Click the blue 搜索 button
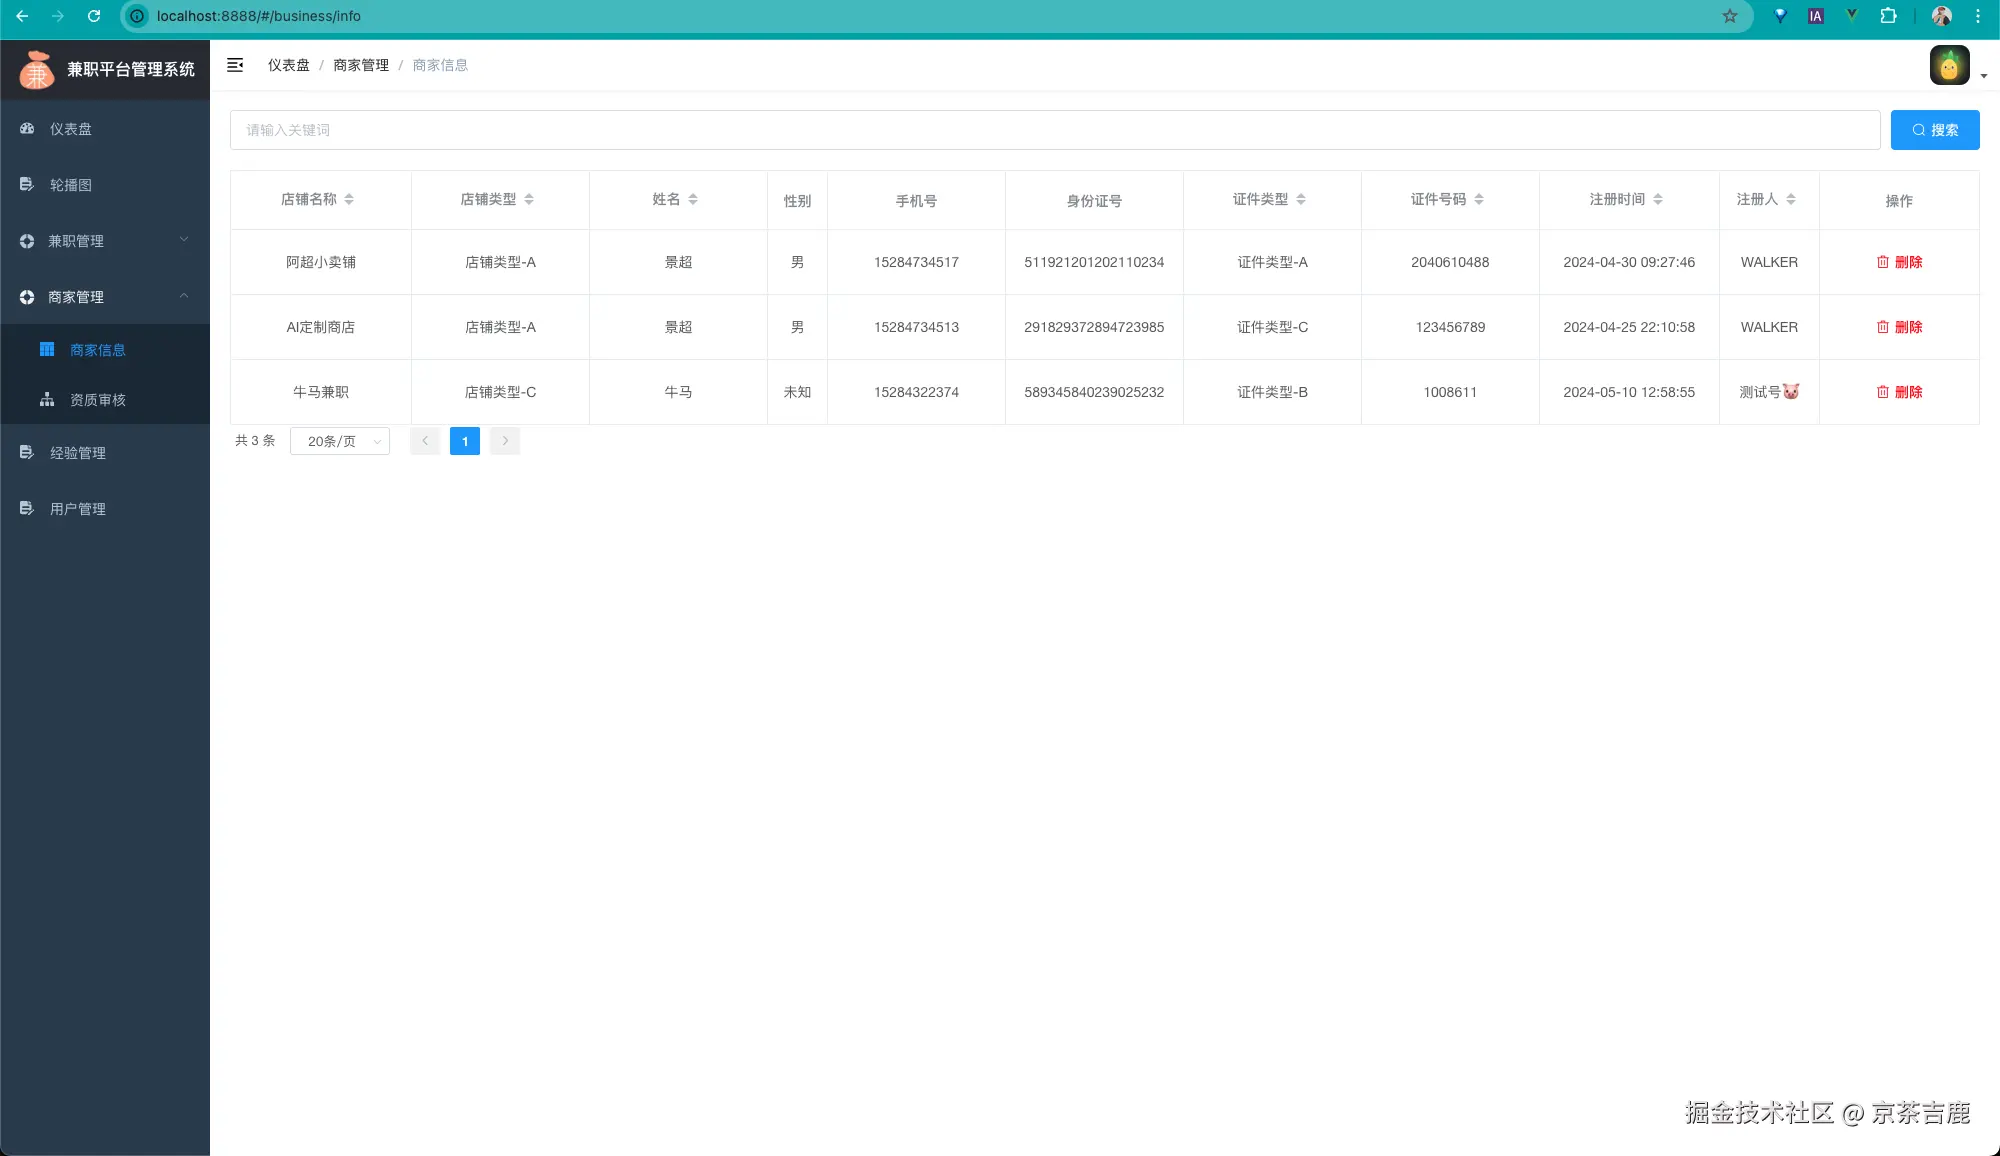2000x1156 pixels. point(1934,130)
